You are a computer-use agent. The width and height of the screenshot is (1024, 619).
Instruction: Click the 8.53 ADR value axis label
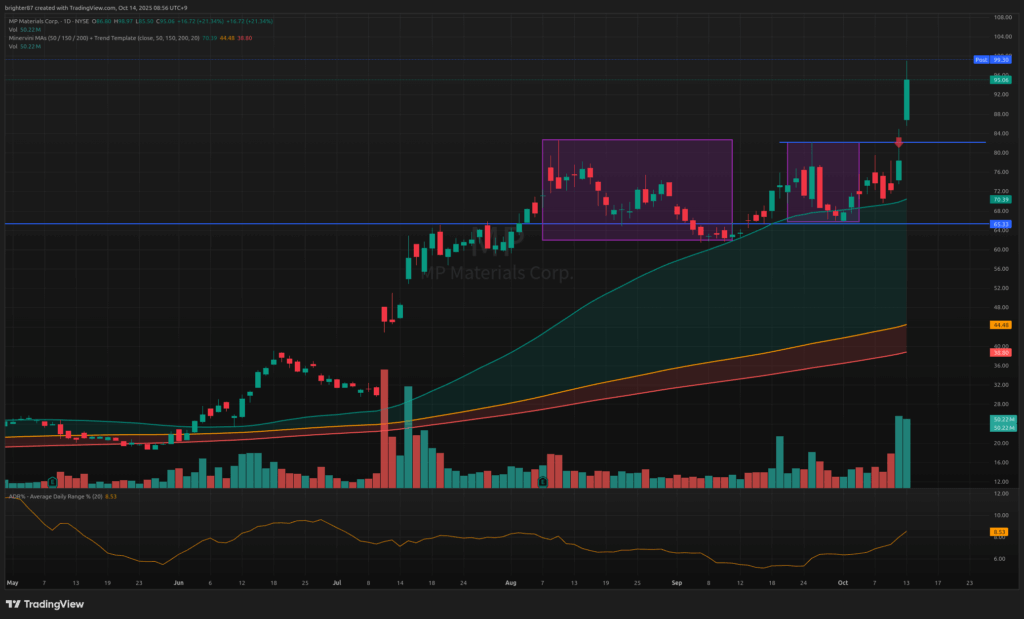click(x=1000, y=532)
